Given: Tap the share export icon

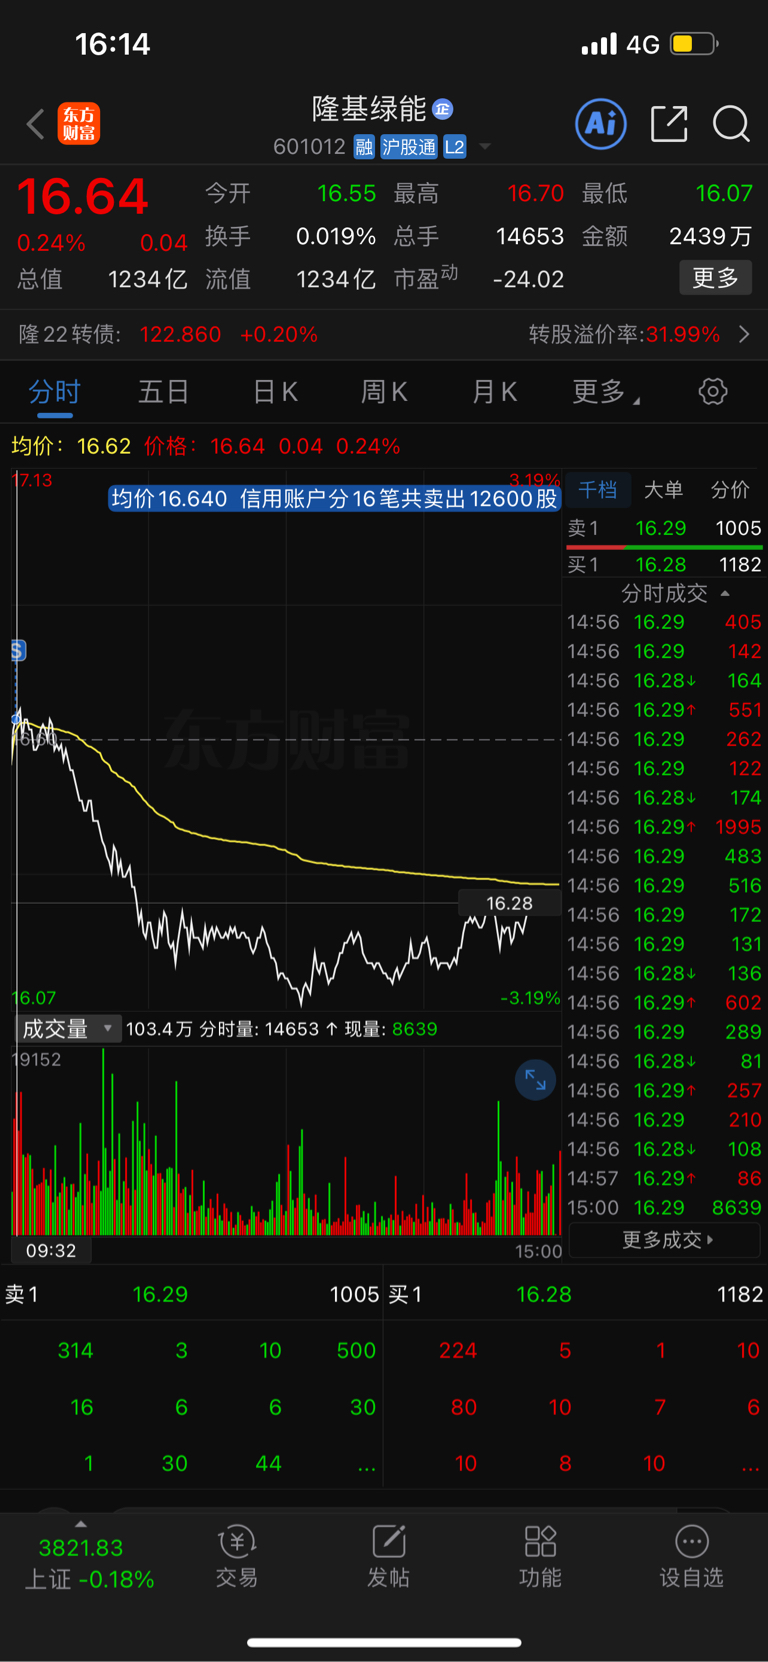Looking at the screenshot, I should pos(669,124).
